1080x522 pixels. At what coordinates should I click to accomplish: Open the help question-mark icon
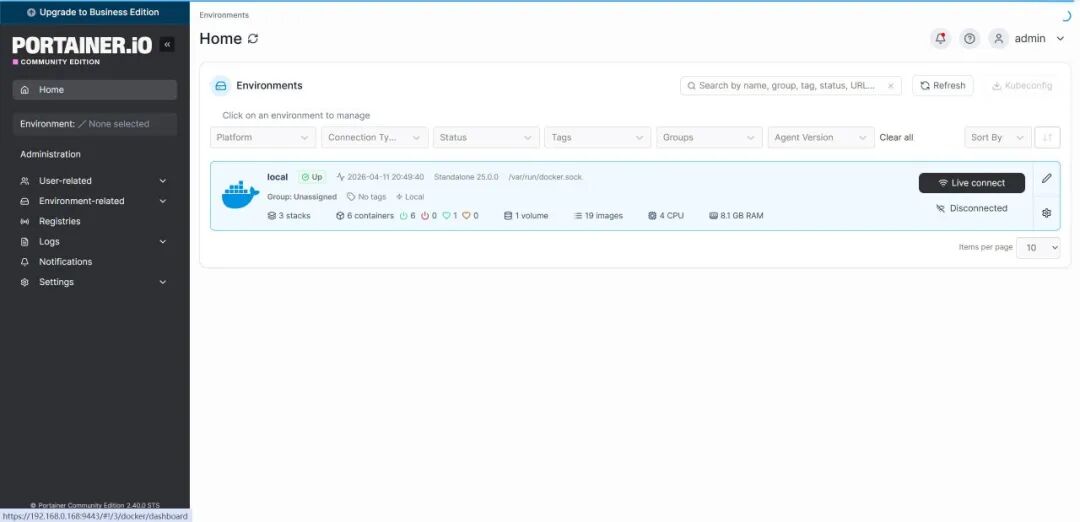click(970, 39)
